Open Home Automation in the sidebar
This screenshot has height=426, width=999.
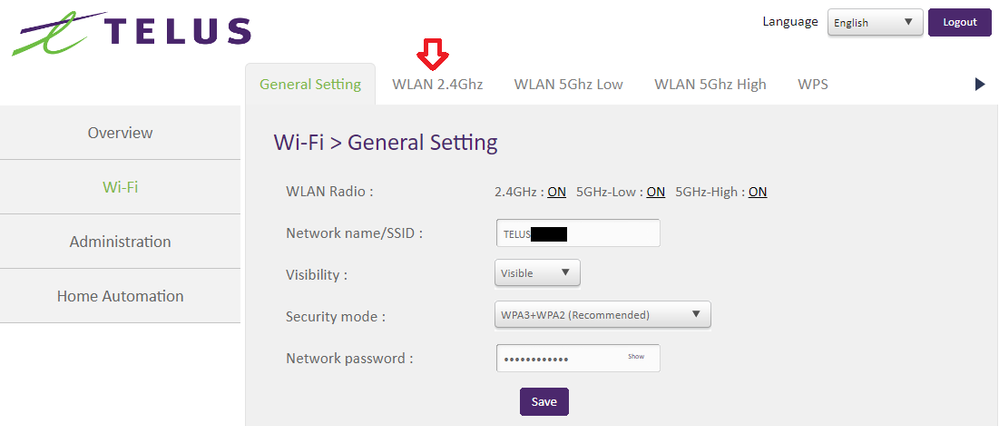click(x=120, y=296)
